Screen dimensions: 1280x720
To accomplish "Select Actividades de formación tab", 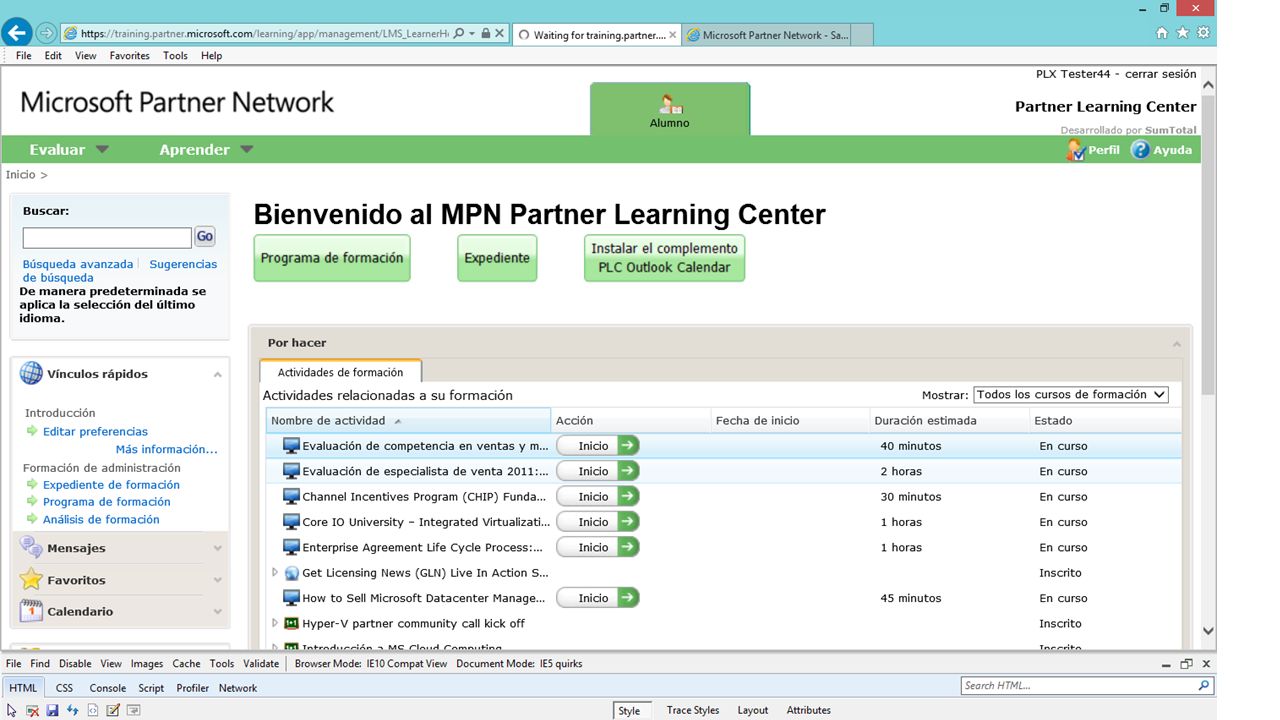I will pos(340,372).
